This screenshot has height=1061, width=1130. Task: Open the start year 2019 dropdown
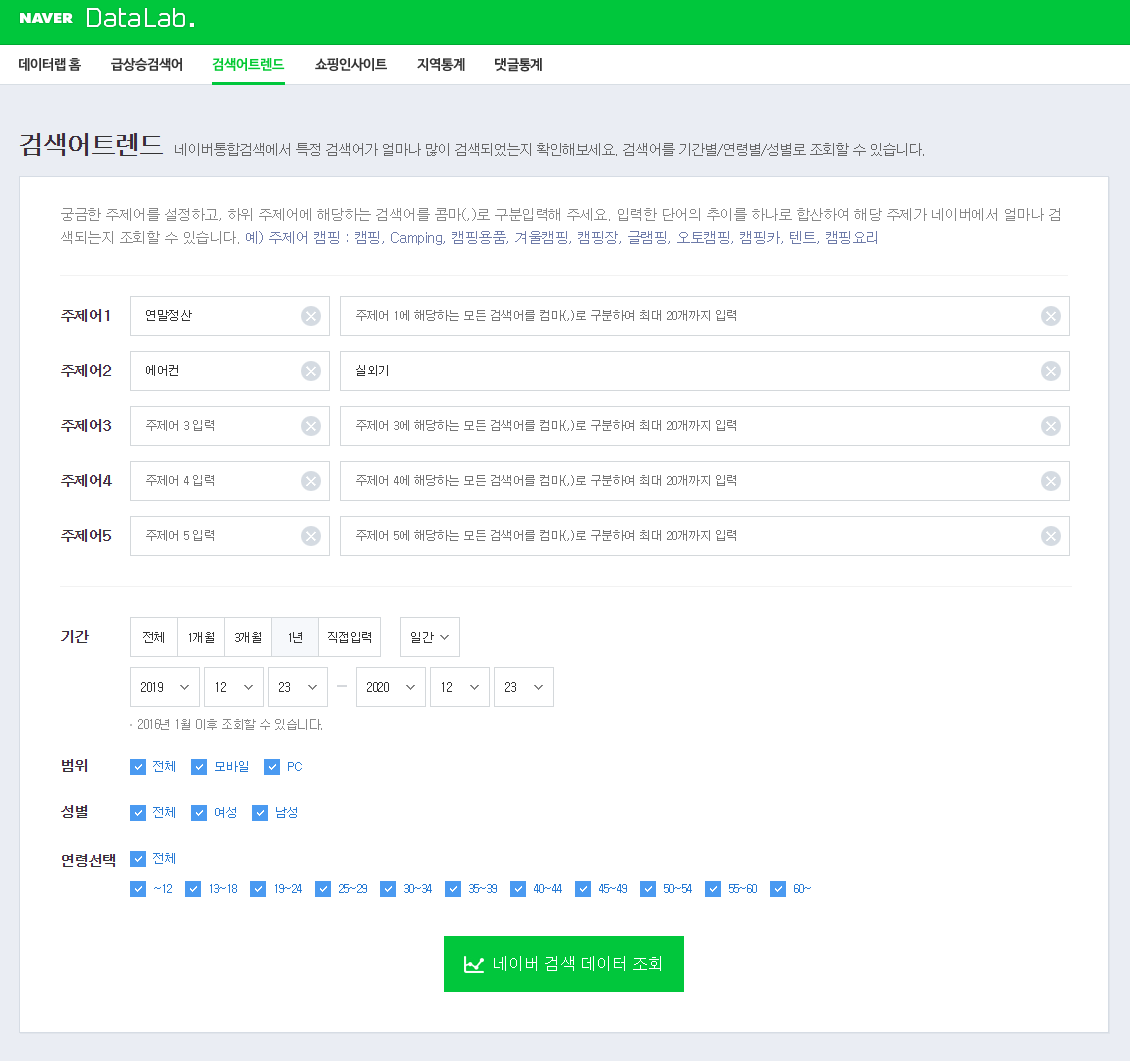coord(164,688)
